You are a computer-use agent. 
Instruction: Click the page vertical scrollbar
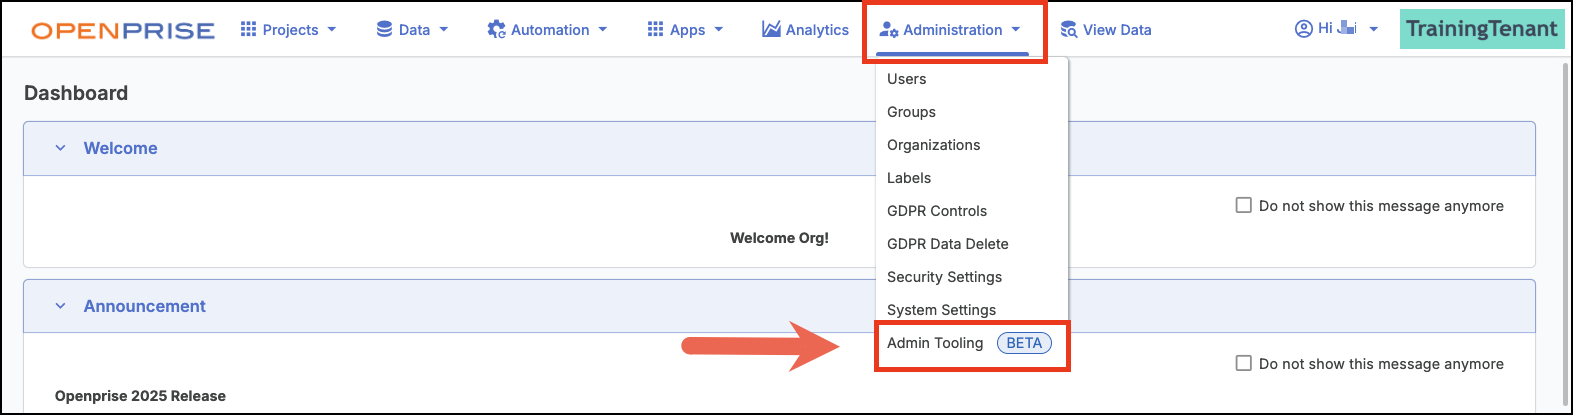[x=1565, y=235]
